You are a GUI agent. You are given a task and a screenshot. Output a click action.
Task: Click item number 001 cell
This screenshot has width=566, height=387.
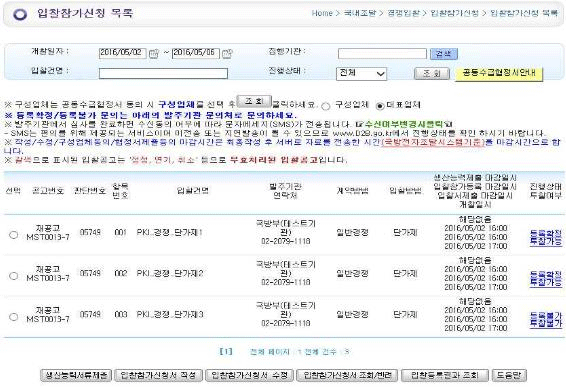pyautogui.click(x=120, y=232)
